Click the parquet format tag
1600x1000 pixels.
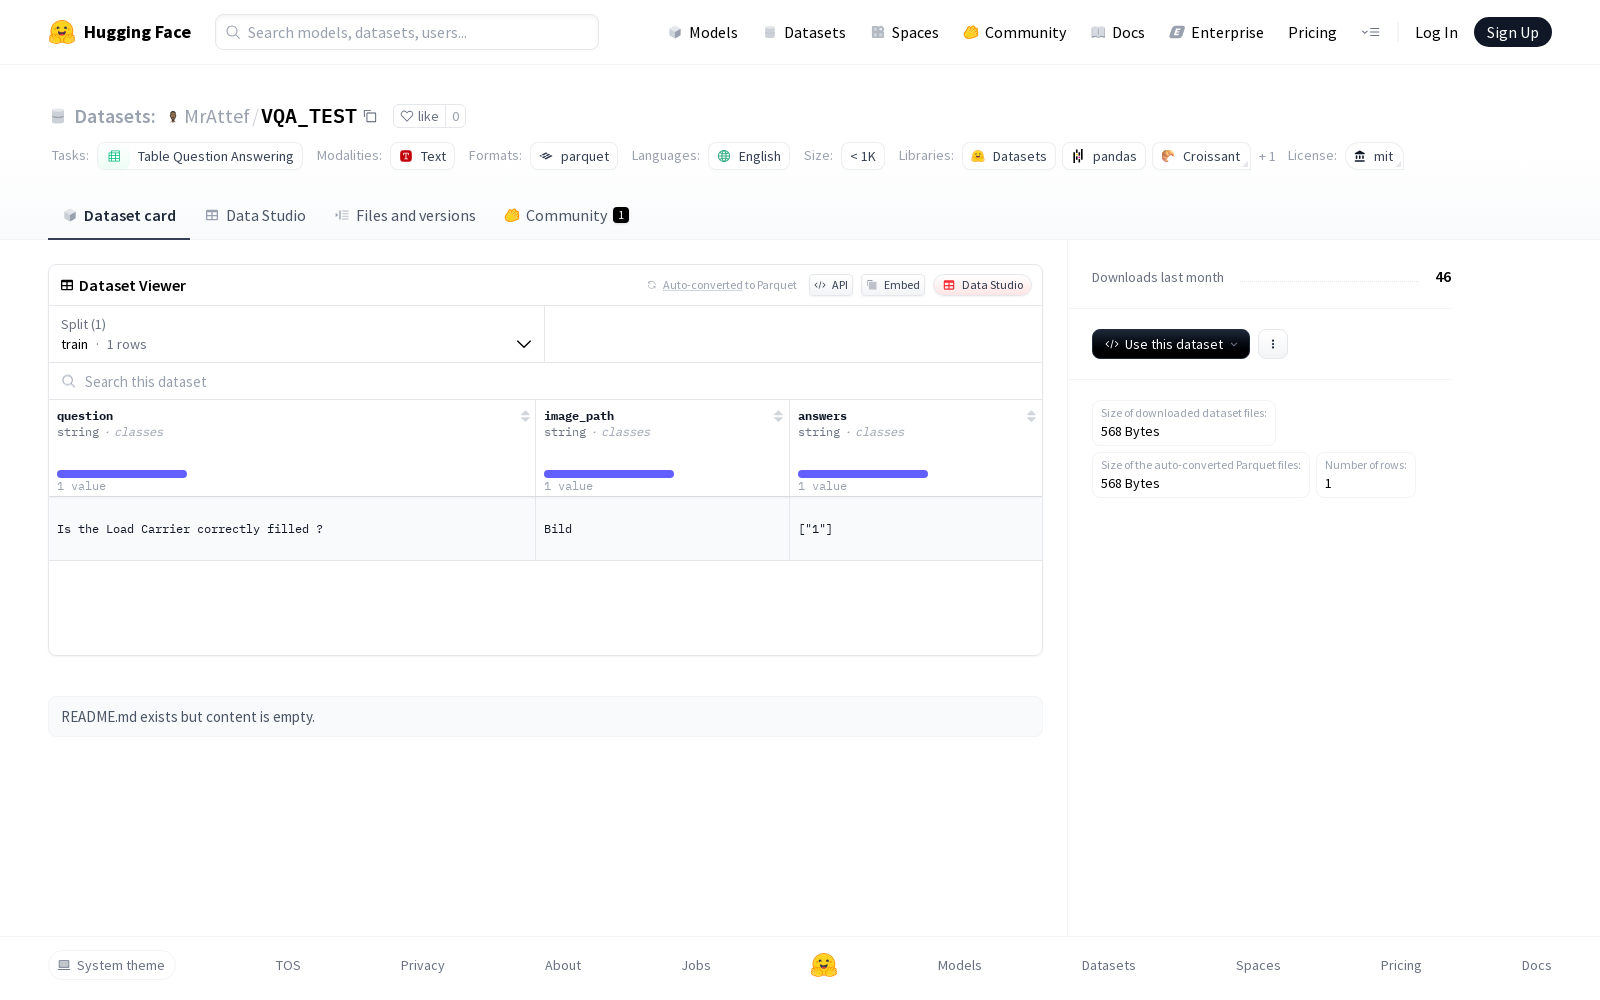tap(574, 156)
